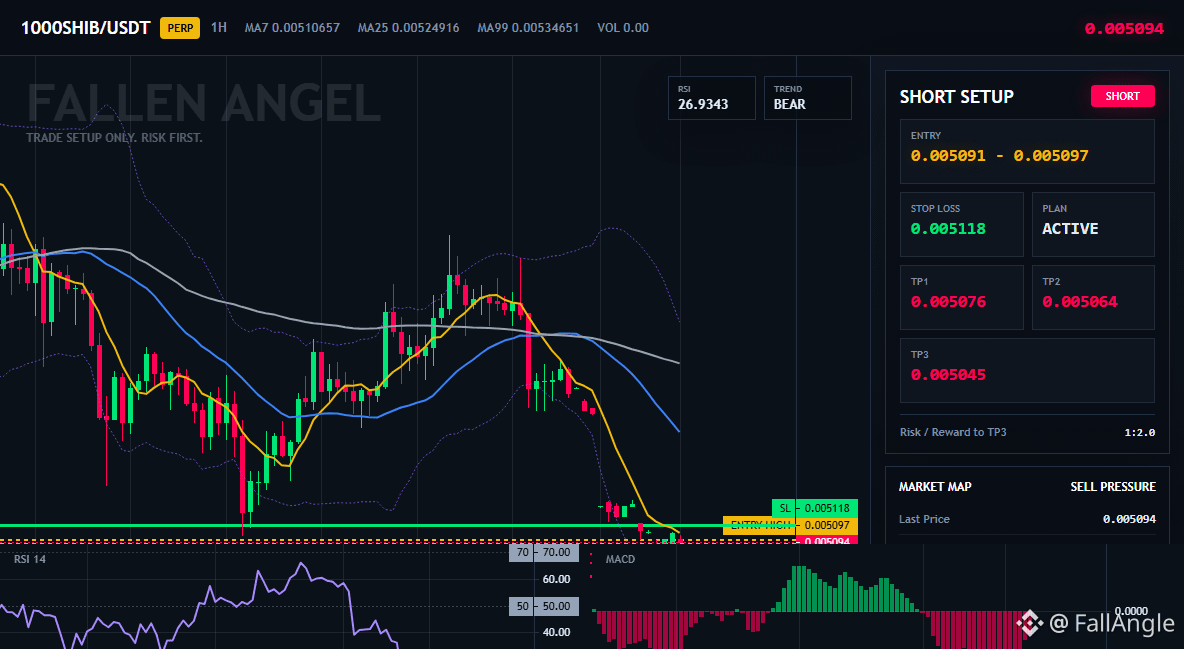Click the 1H timeframe label
1184x649 pixels.
219,28
